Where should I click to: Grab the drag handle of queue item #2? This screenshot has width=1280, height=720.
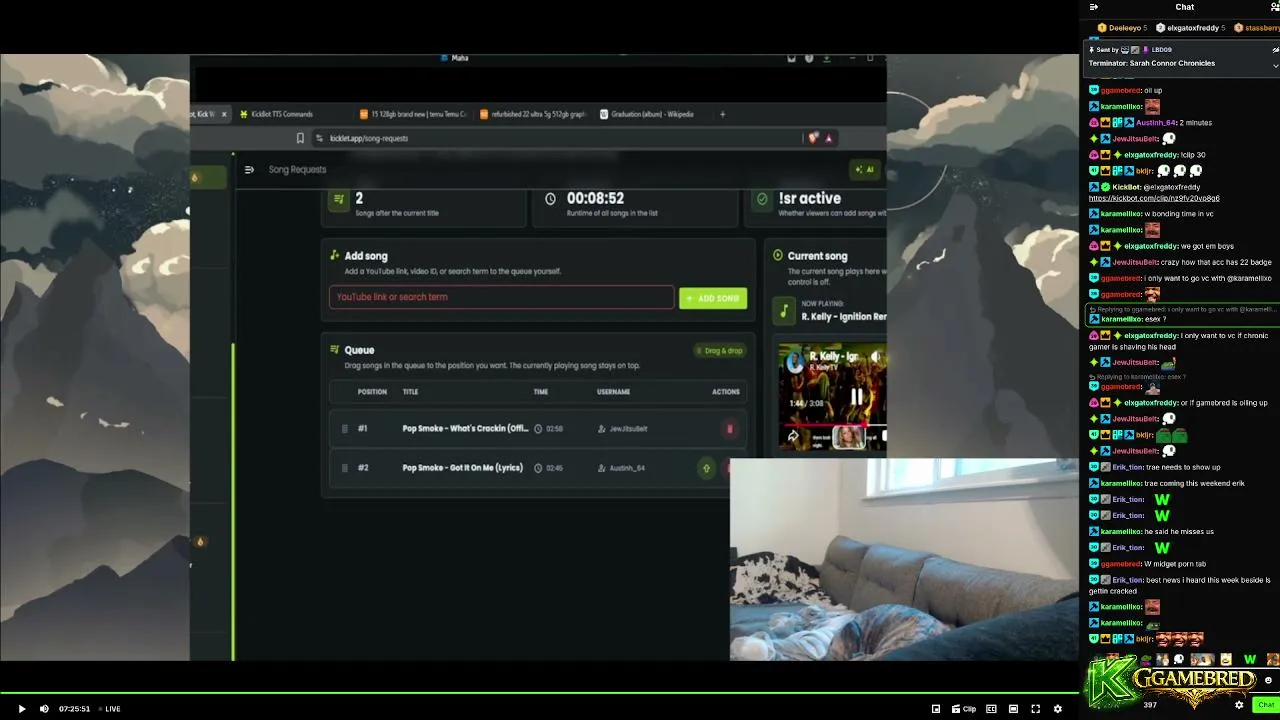click(345, 468)
